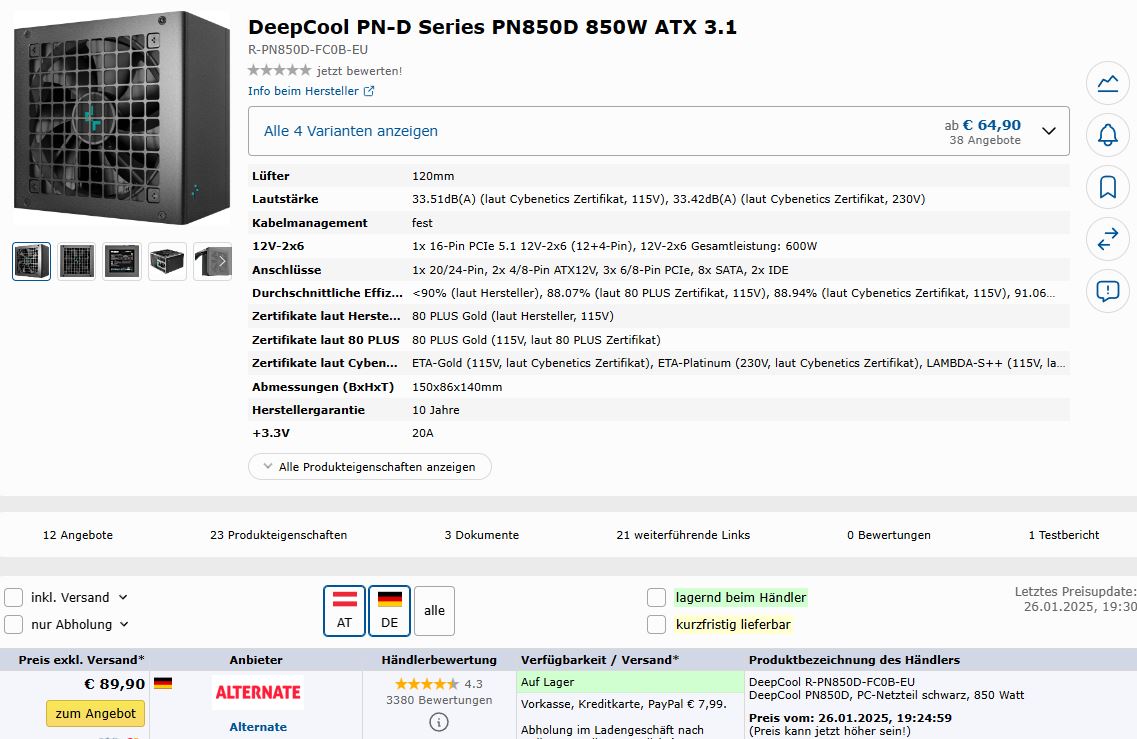Viewport: 1137px width, 739px height.
Task: Open the 0 Bewertungen tab
Action: (888, 535)
